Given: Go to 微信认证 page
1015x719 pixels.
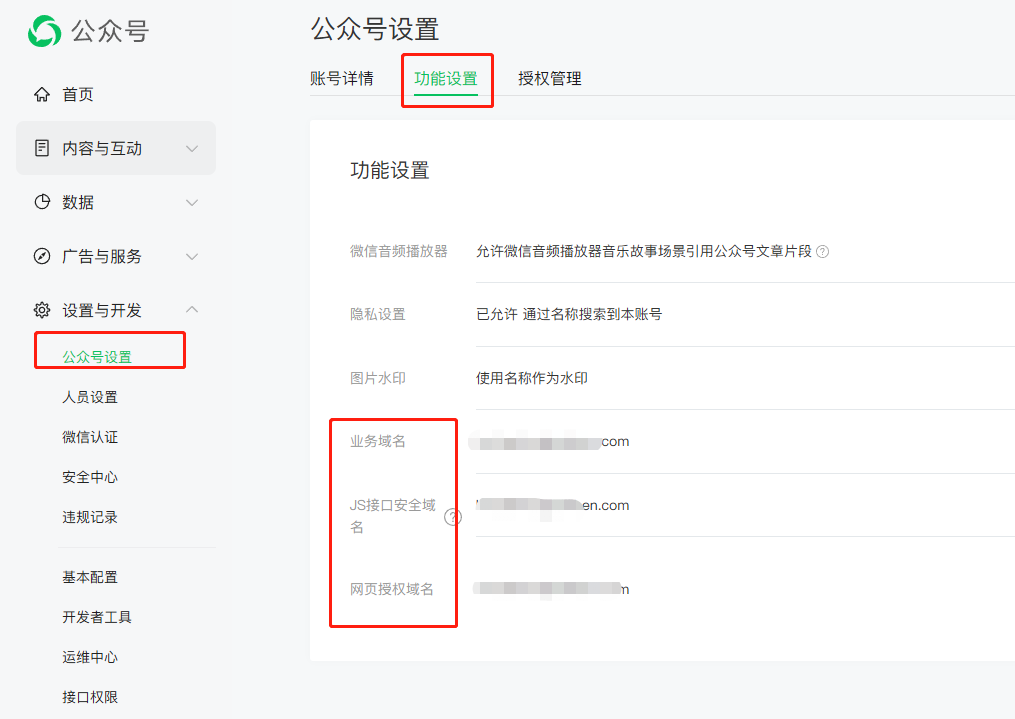Looking at the screenshot, I should tap(90, 437).
